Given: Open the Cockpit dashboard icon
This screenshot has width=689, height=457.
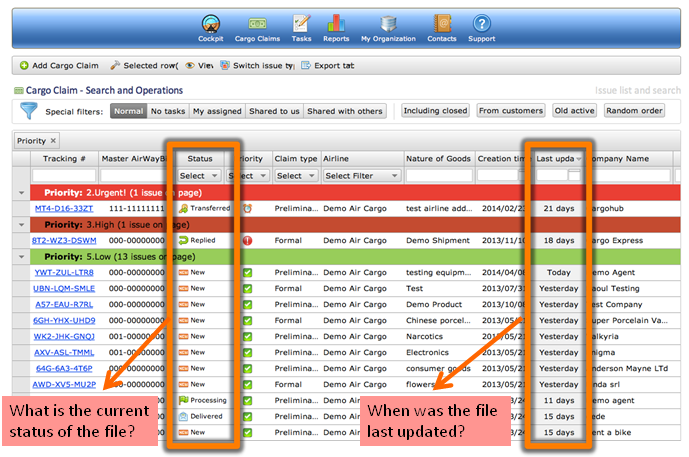Looking at the screenshot, I should tap(210, 23).
